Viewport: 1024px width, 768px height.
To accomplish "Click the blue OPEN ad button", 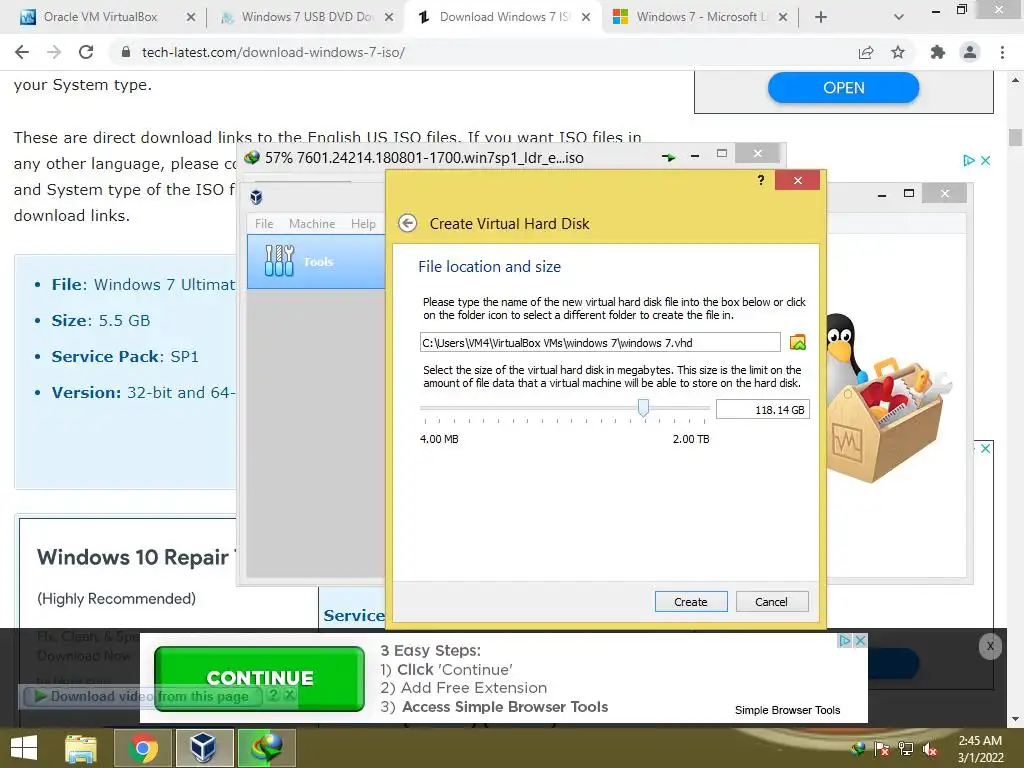I will coord(844,88).
